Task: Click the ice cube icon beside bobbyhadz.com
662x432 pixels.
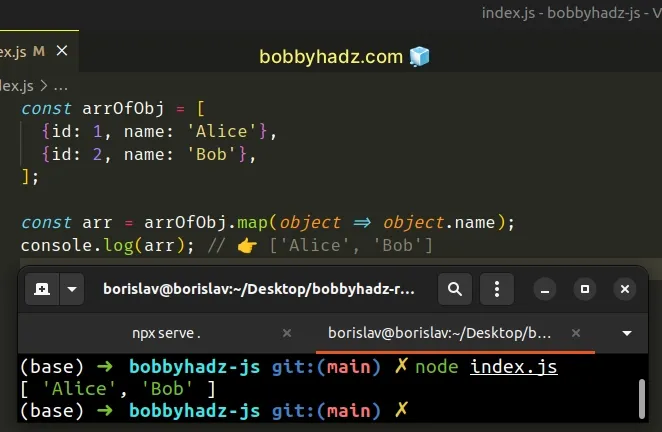Action: point(419,57)
